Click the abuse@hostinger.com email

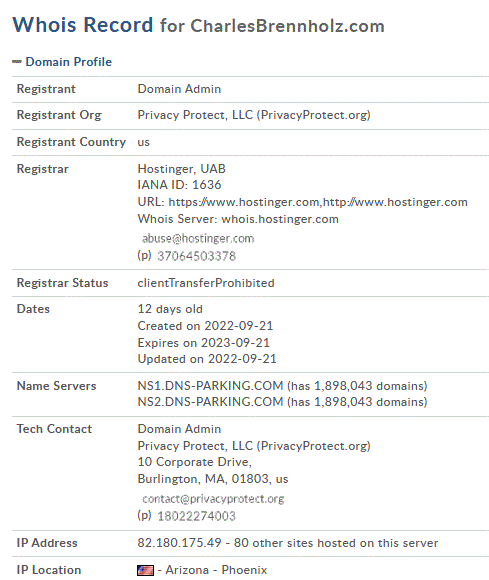pos(198,239)
